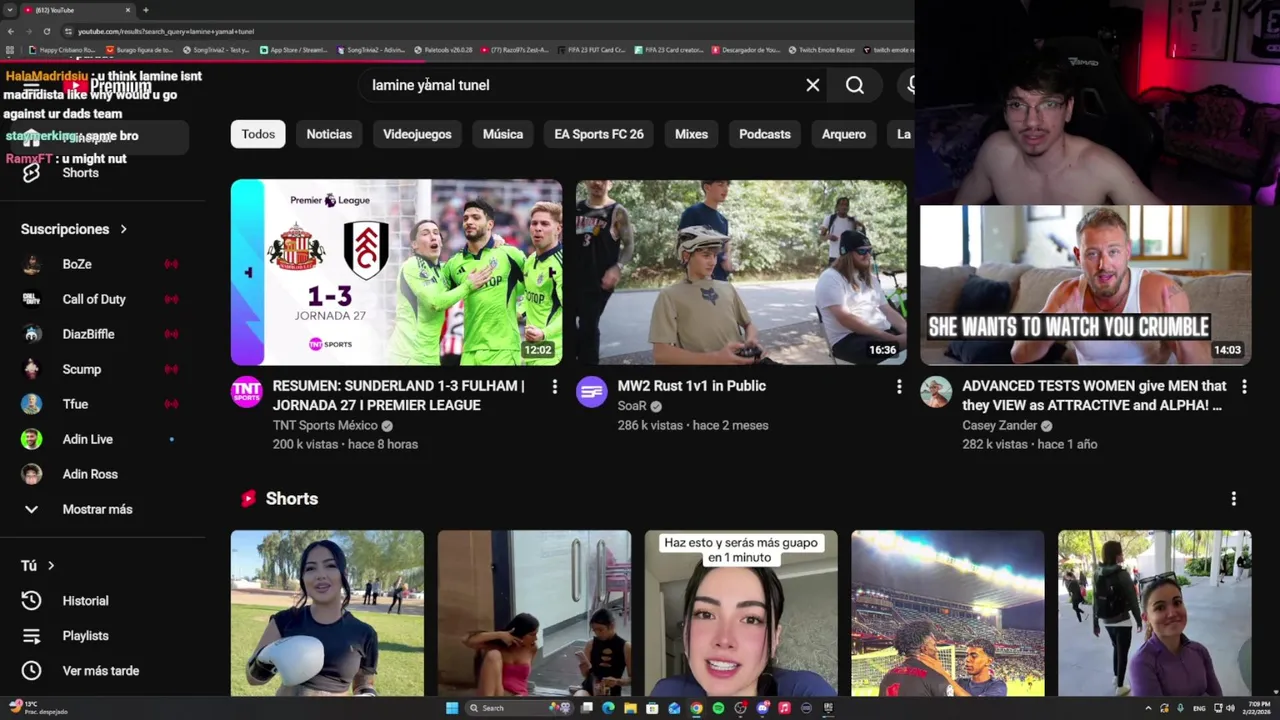The image size is (1280, 720).
Task: Select the 'Videojuegos' filter chip
Action: point(417,134)
